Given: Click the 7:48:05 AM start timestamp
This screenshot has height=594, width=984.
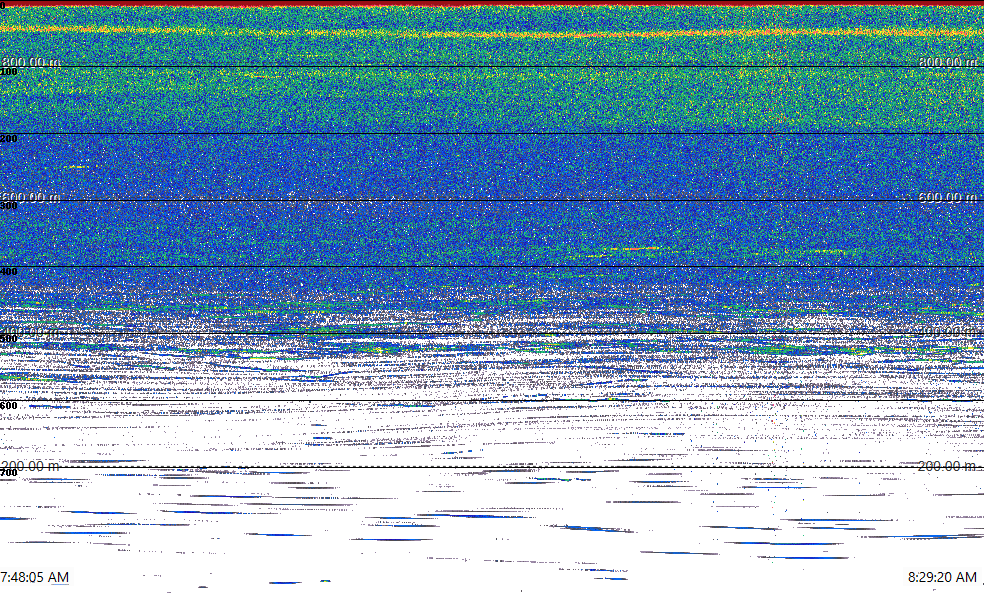Looking at the screenshot, I should 35,577.
